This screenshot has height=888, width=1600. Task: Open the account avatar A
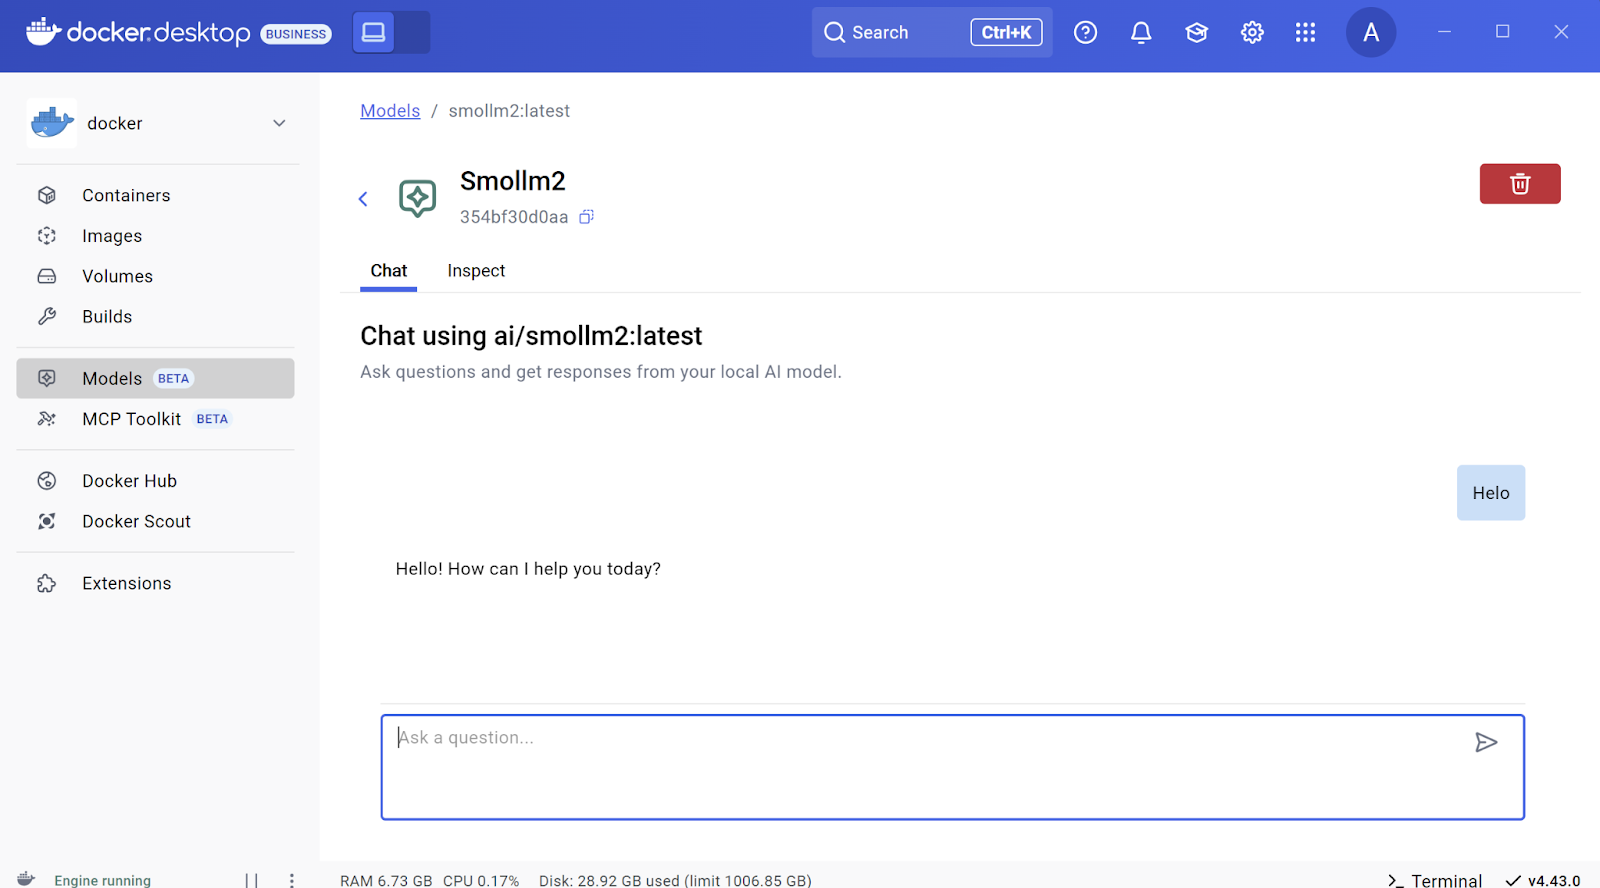(1371, 32)
